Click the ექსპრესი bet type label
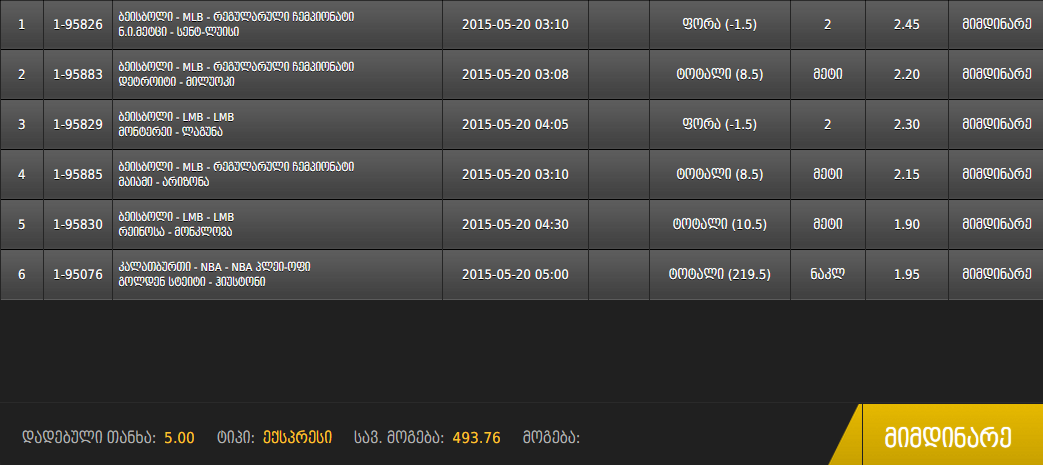The height and width of the screenshot is (465, 1043). [x=297, y=438]
